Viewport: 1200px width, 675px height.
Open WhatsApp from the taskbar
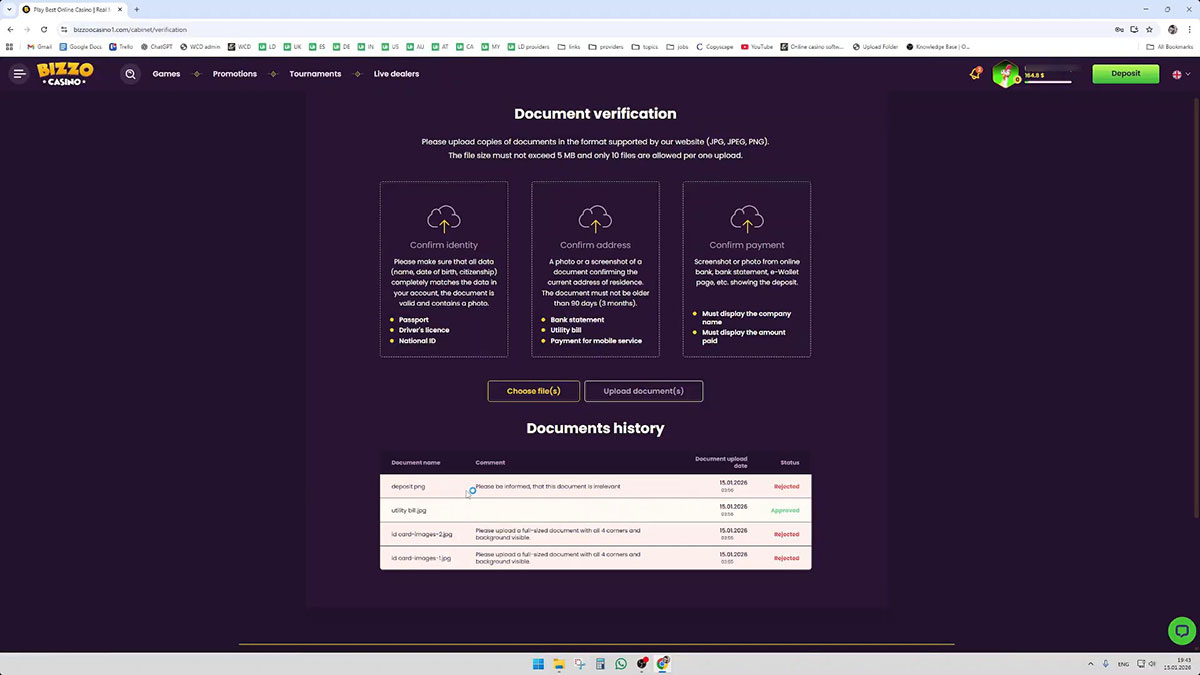click(621, 664)
